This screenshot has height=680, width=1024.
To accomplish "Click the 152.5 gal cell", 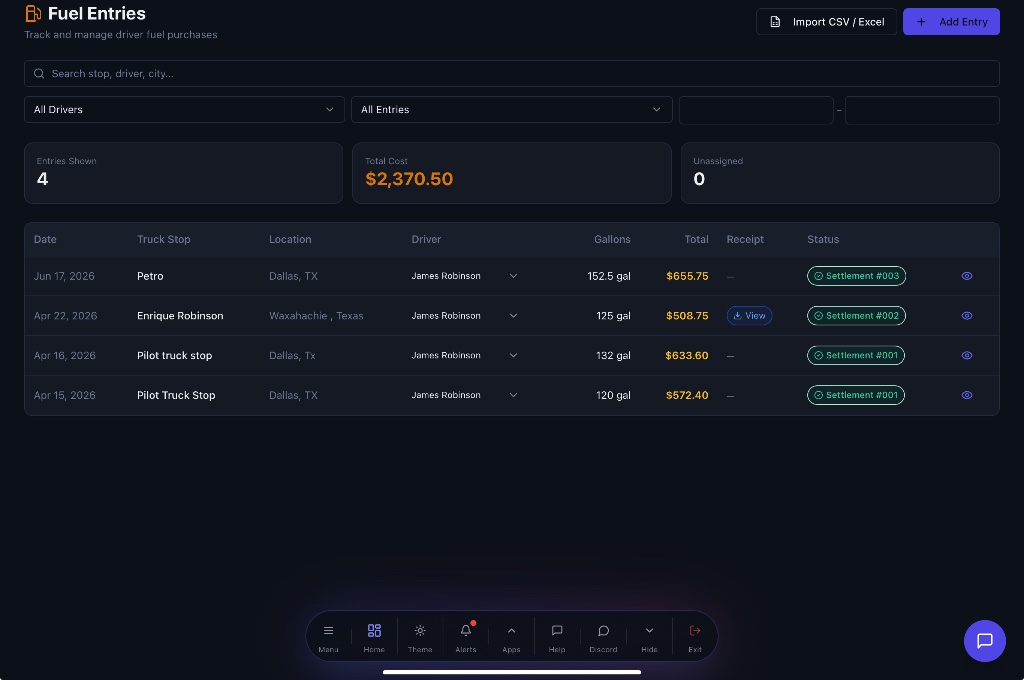I will point(609,276).
